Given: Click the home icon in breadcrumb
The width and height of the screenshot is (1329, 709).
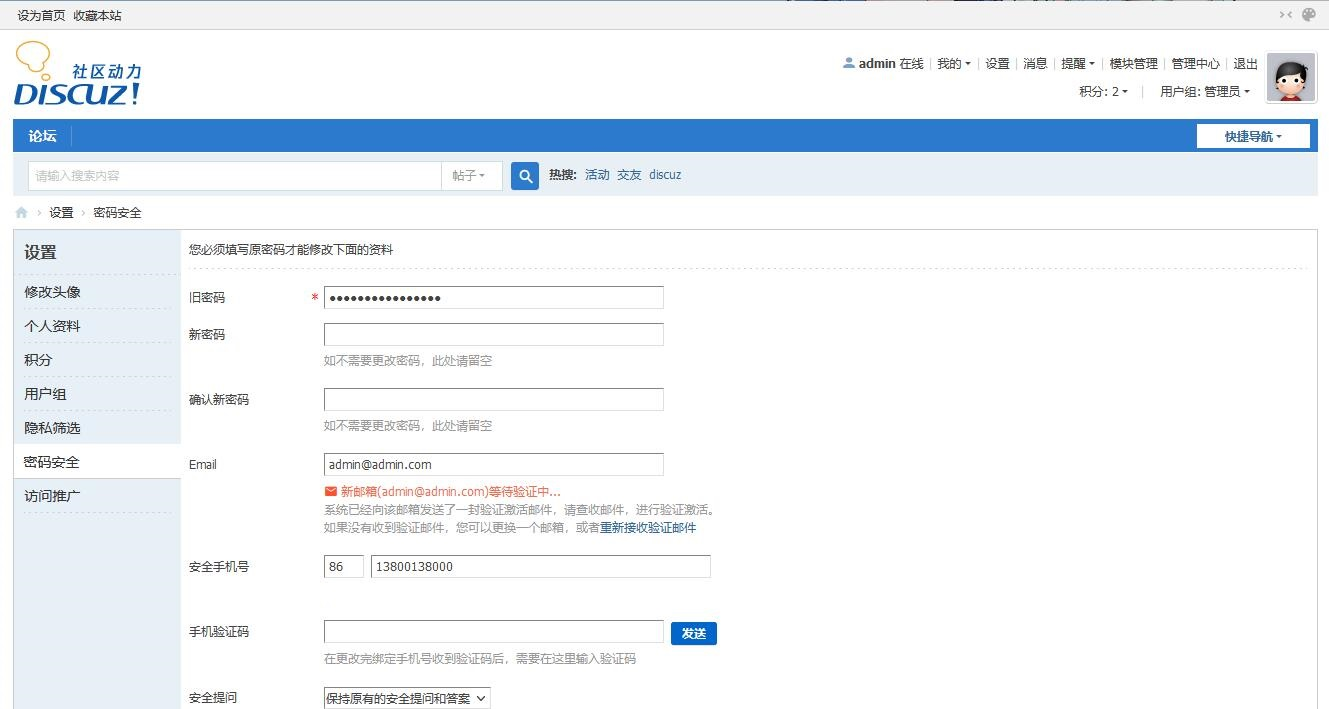Looking at the screenshot, I should point(21,213).
